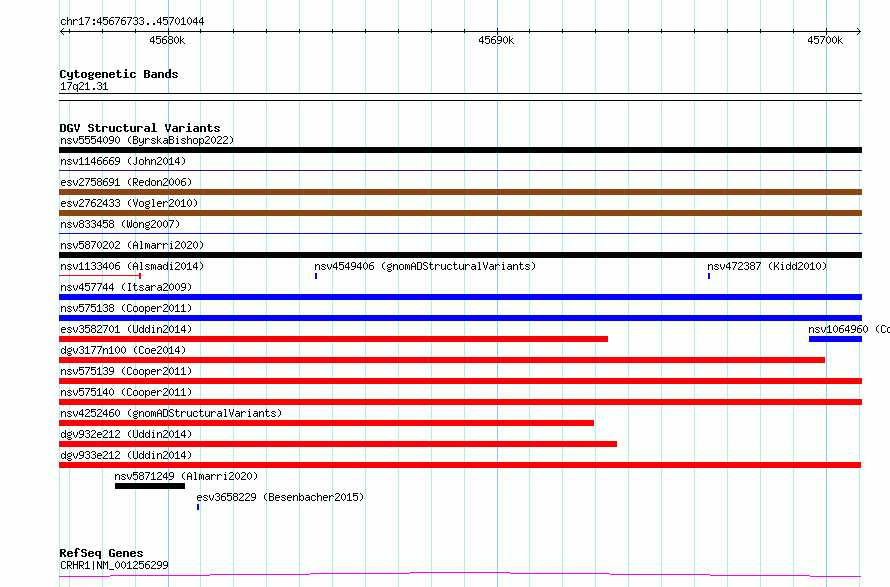Open CRHR1|NM_001256299 gene label

coord(114,565)
